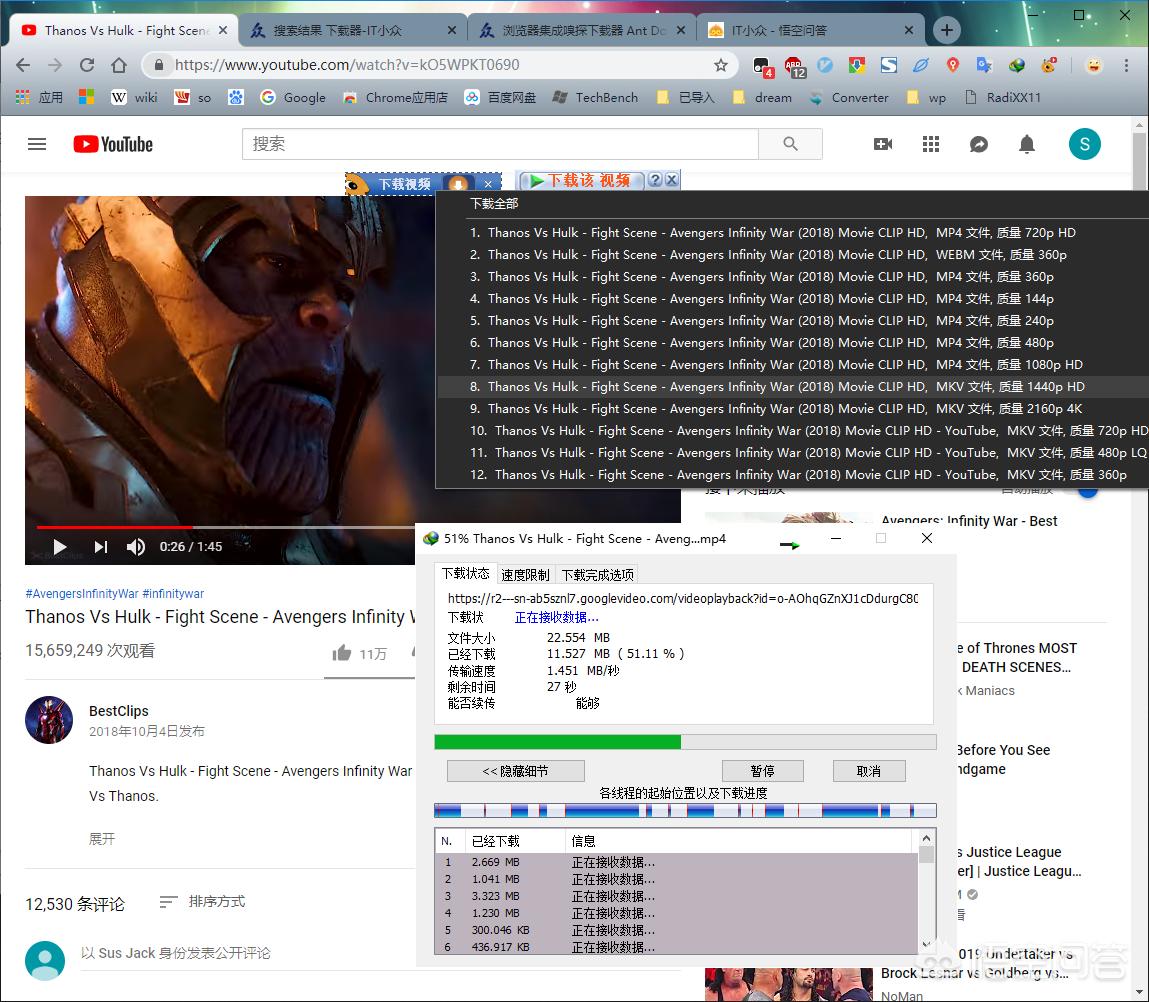Switch to 搜索结果 下载器 tab
Screen dimensions: 1149x1002
coord(352,30)
